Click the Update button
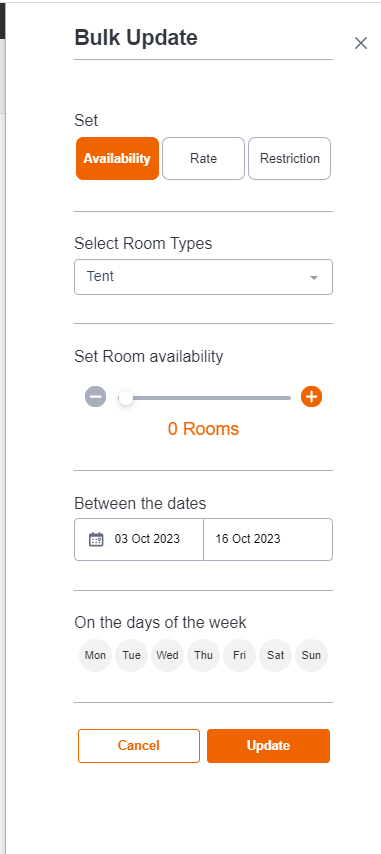381x854 pixels. pyautogui.click(x=268, y=746)
